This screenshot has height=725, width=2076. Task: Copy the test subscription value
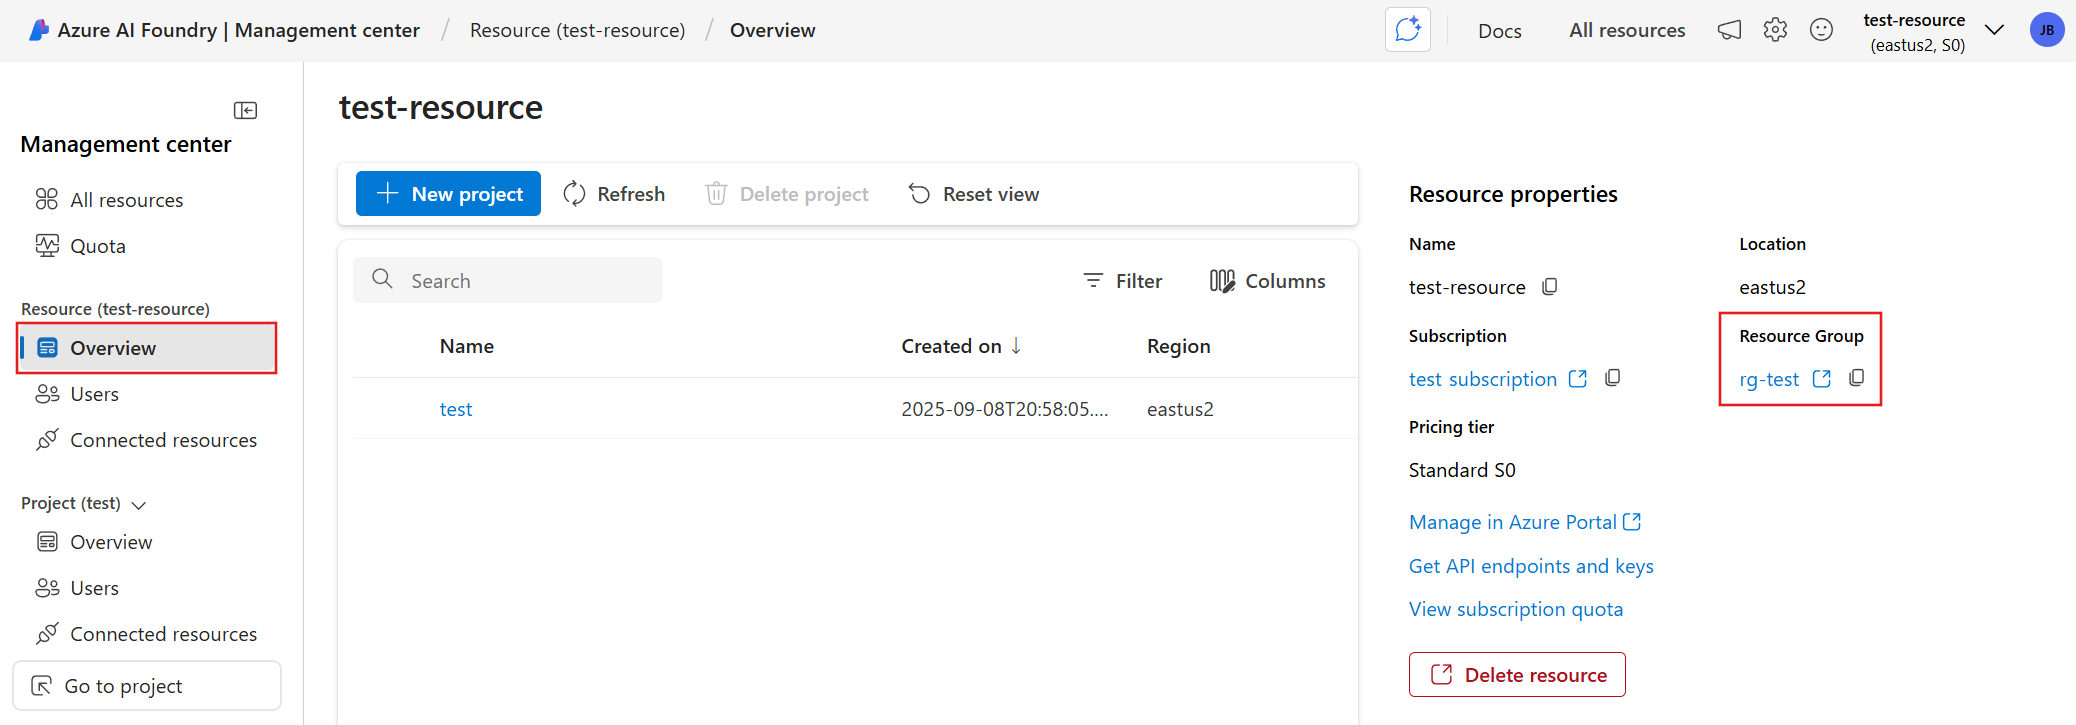(1612, 378)
